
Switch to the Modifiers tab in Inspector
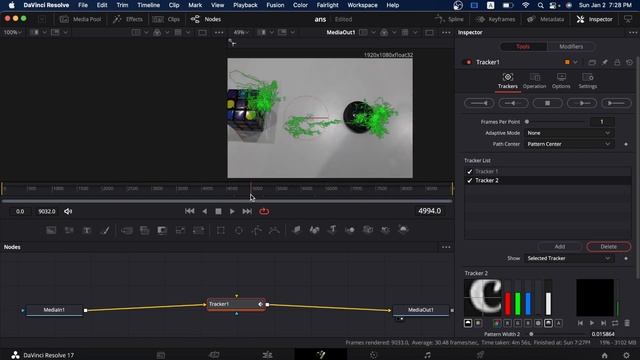click(x=571, y=47)
